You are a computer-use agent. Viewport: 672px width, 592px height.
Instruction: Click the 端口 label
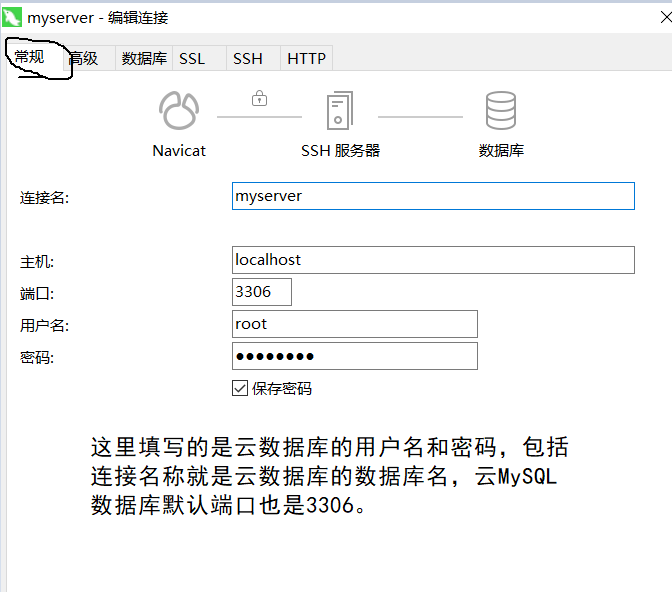[37, 294]
